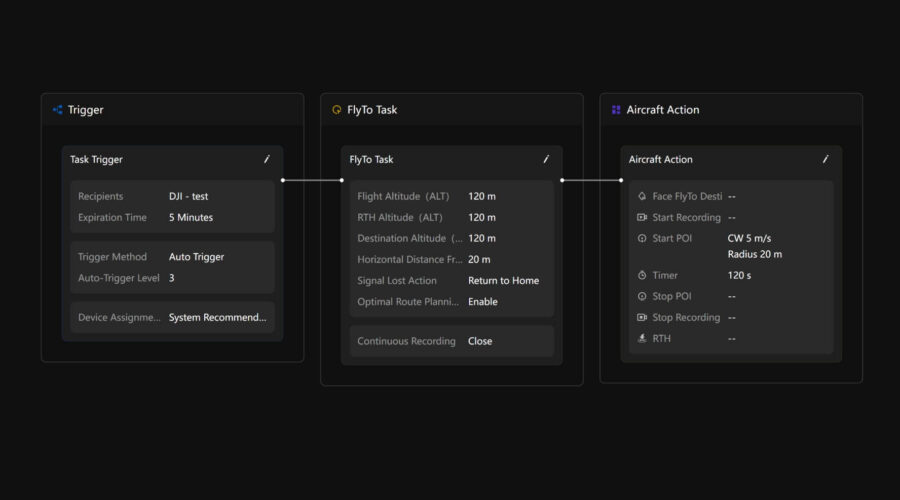Screen dimensions: 900x500
Task: Click the Optimal Route Planning Enable value
Action: pyautogui.click(x=482, y=302)
